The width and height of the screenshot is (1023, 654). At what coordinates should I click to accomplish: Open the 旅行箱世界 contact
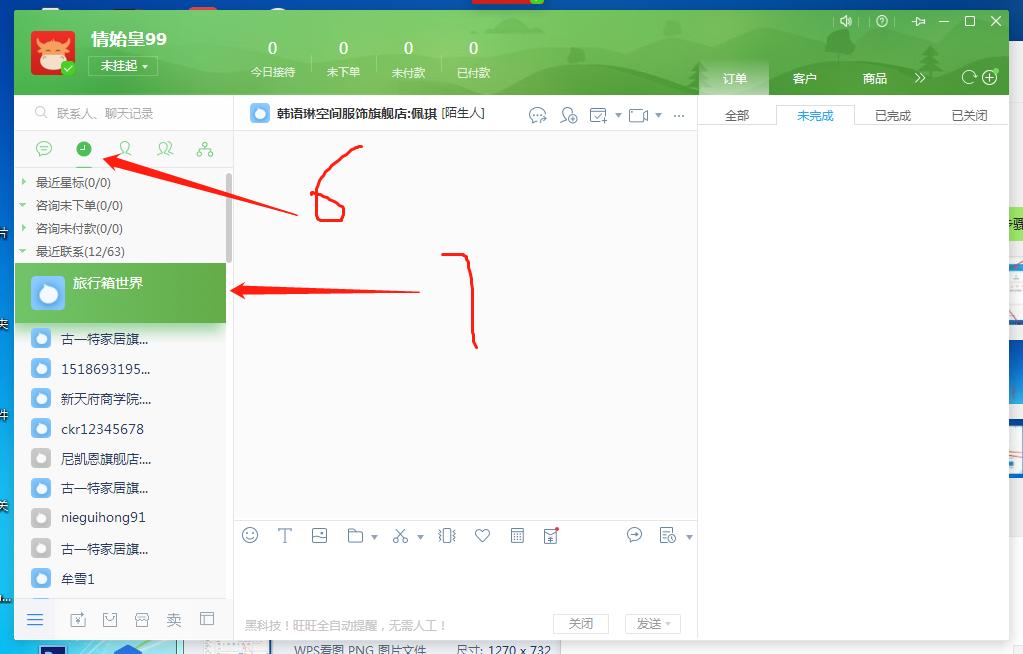(x=121, y=292)
